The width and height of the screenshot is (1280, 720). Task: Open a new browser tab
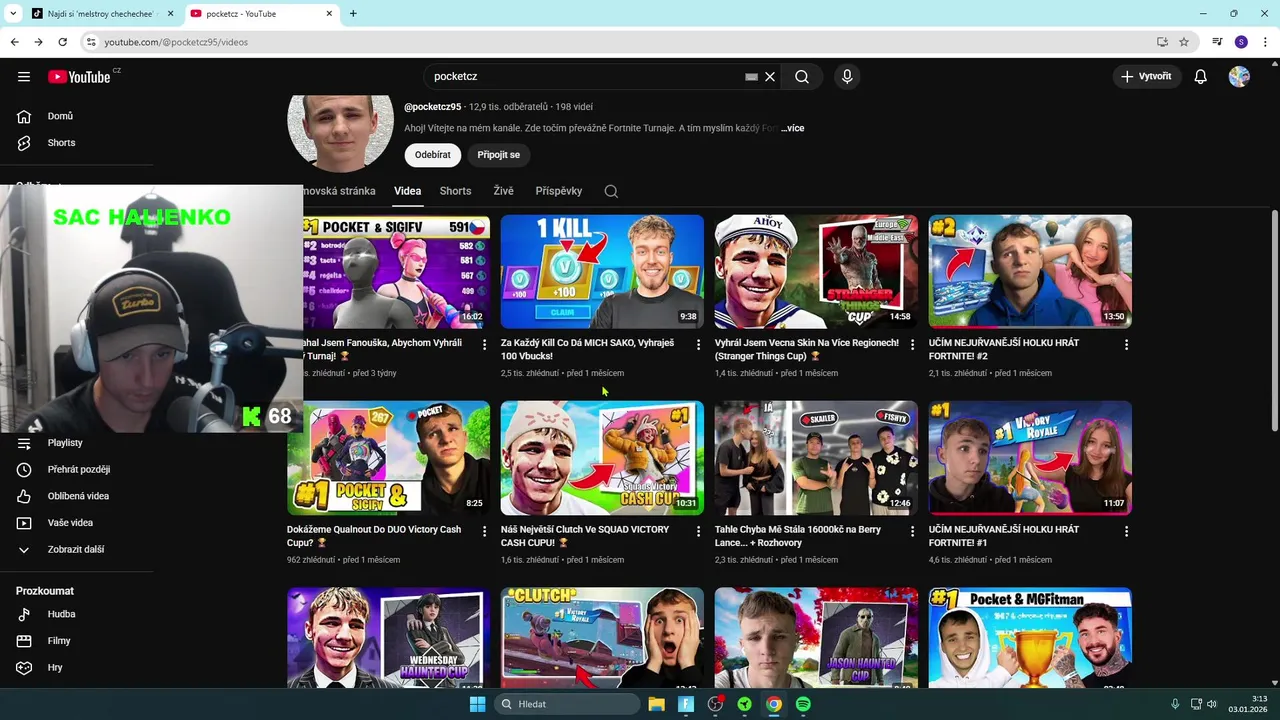tap(353, 14)
